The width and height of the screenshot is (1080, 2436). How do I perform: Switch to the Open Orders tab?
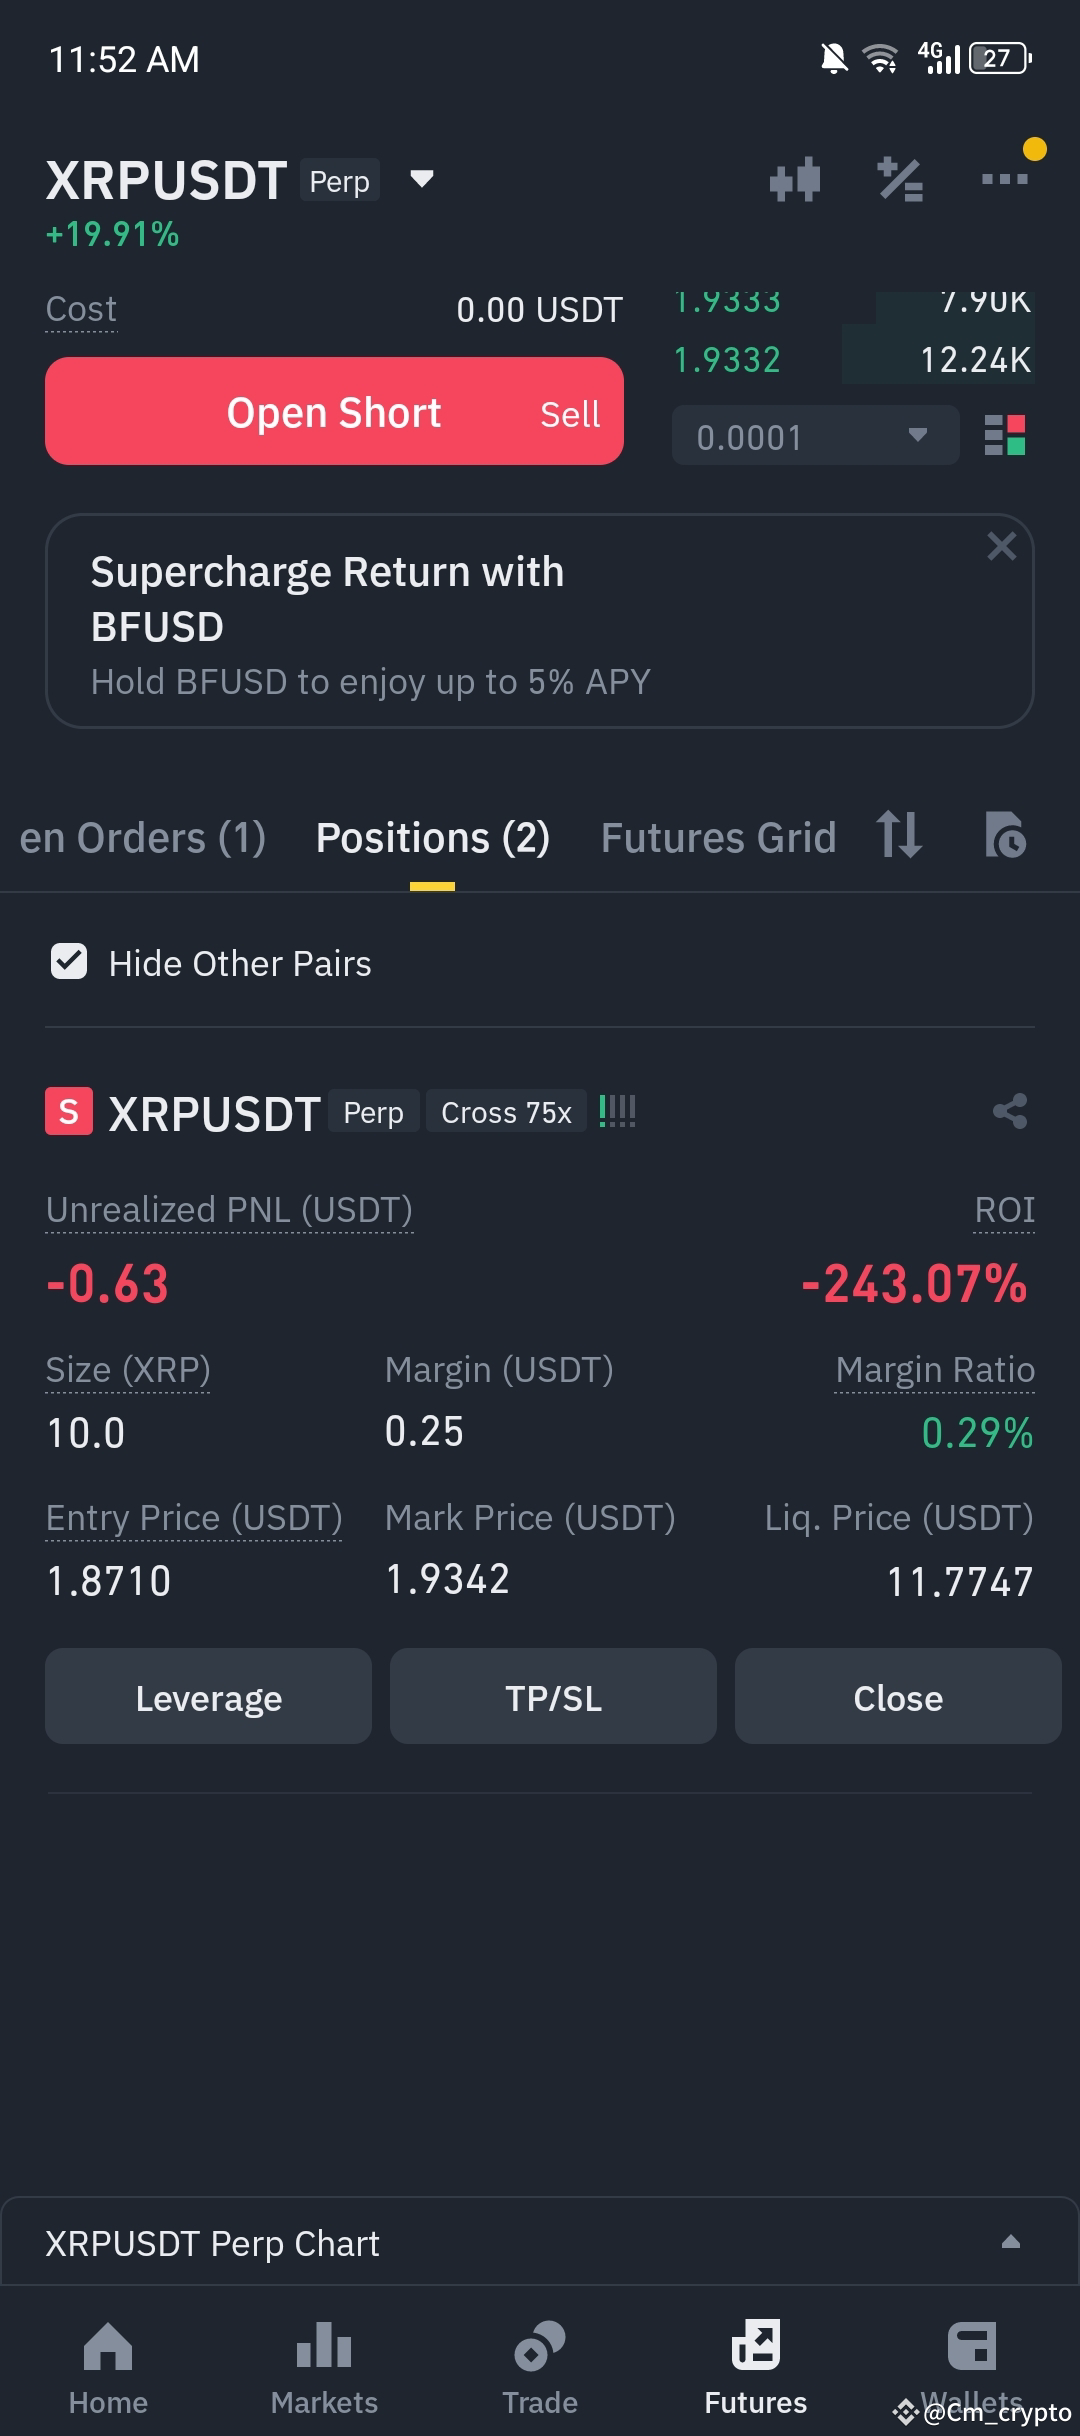(143, 838)
